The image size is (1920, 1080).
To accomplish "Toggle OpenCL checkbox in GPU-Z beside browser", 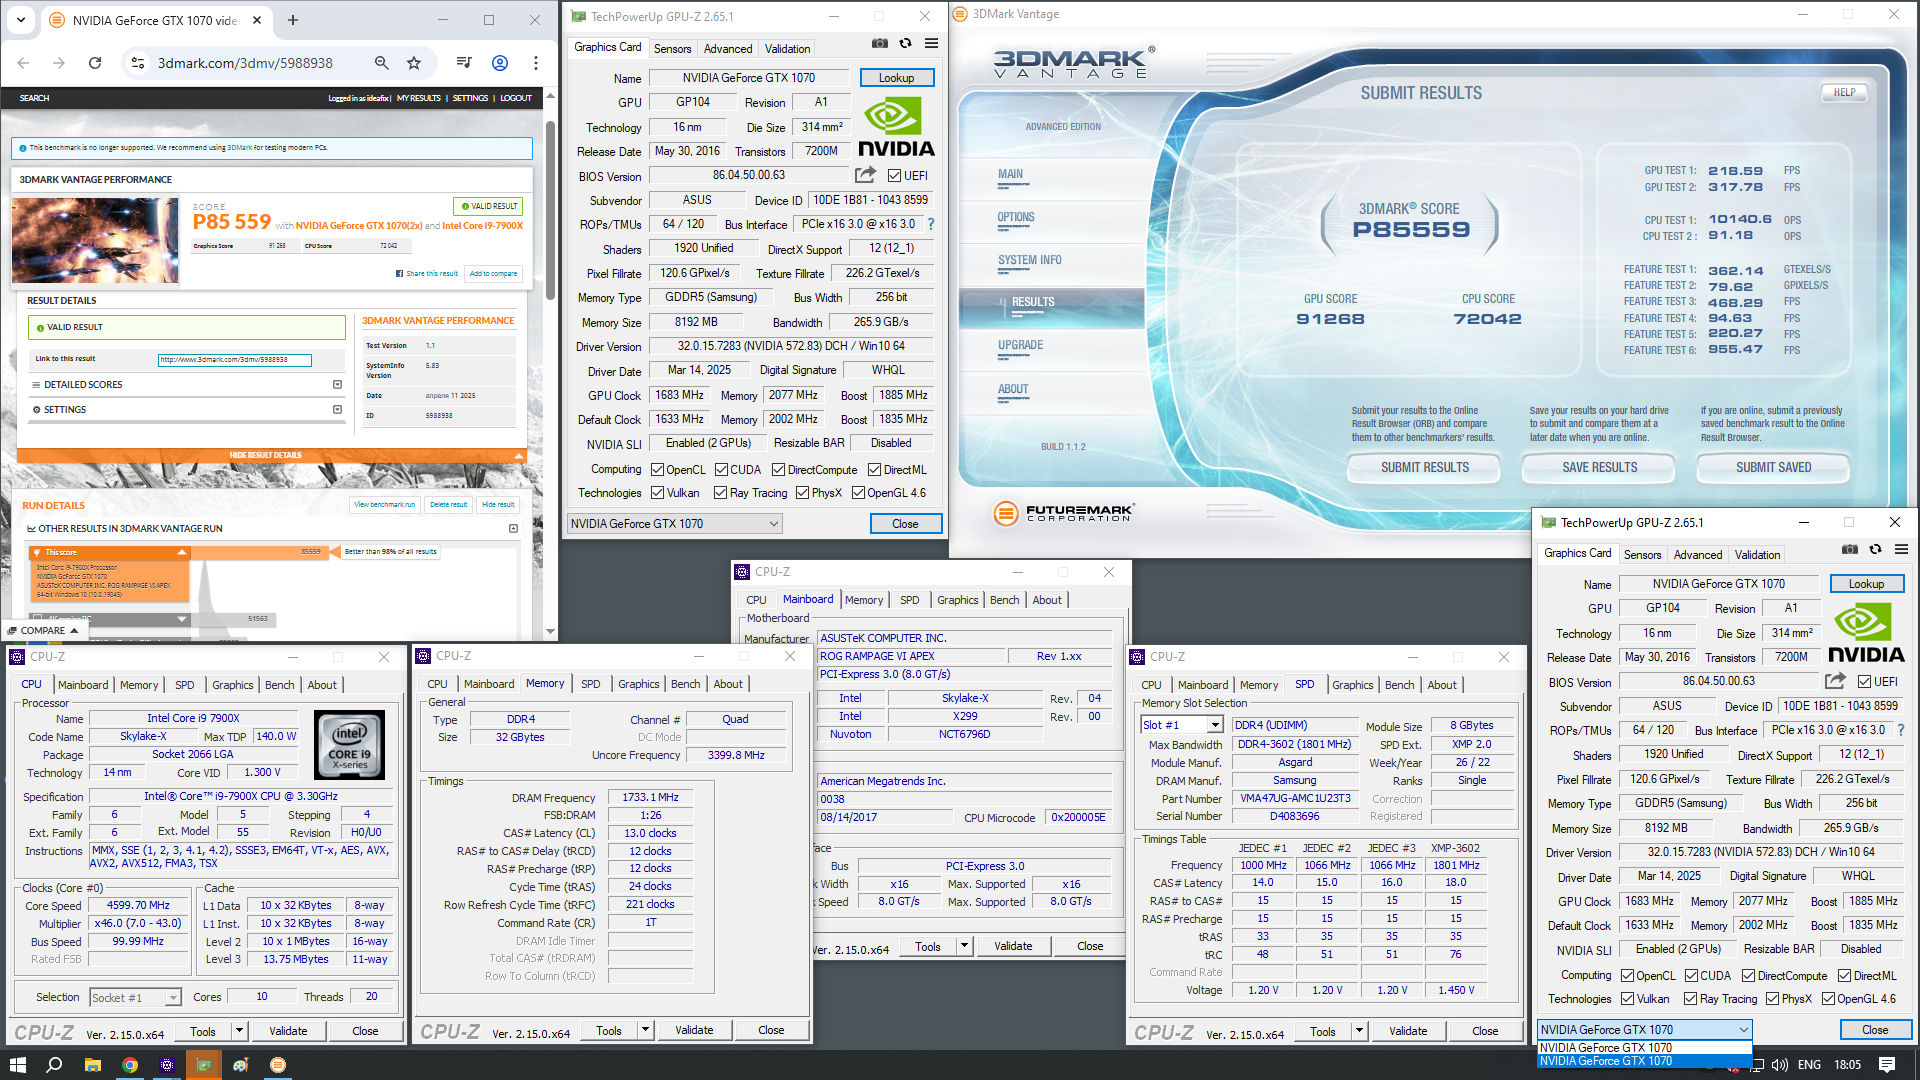I will pyautogui.click(x=657, y=470).
